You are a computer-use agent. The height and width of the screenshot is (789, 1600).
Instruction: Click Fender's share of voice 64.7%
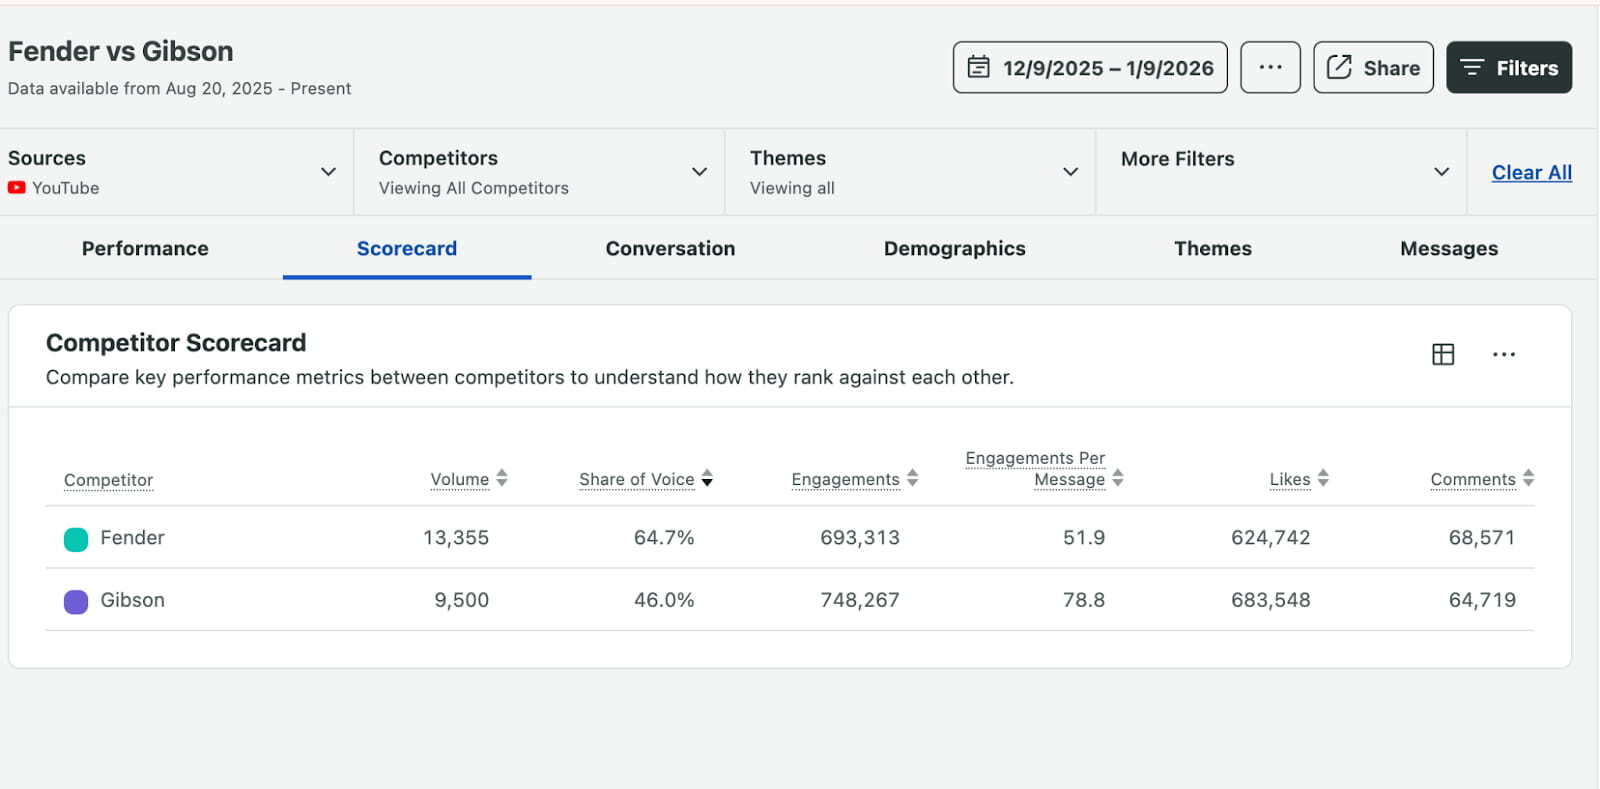coord(664,537)
